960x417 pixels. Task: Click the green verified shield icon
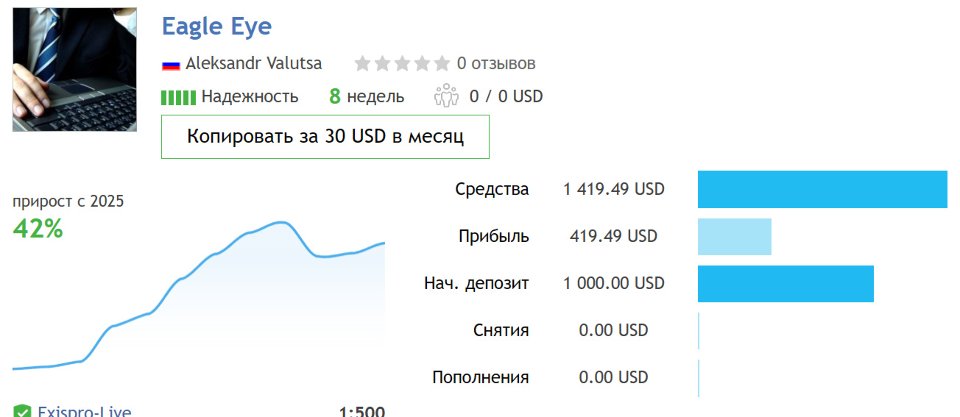(x=21, y=411)
